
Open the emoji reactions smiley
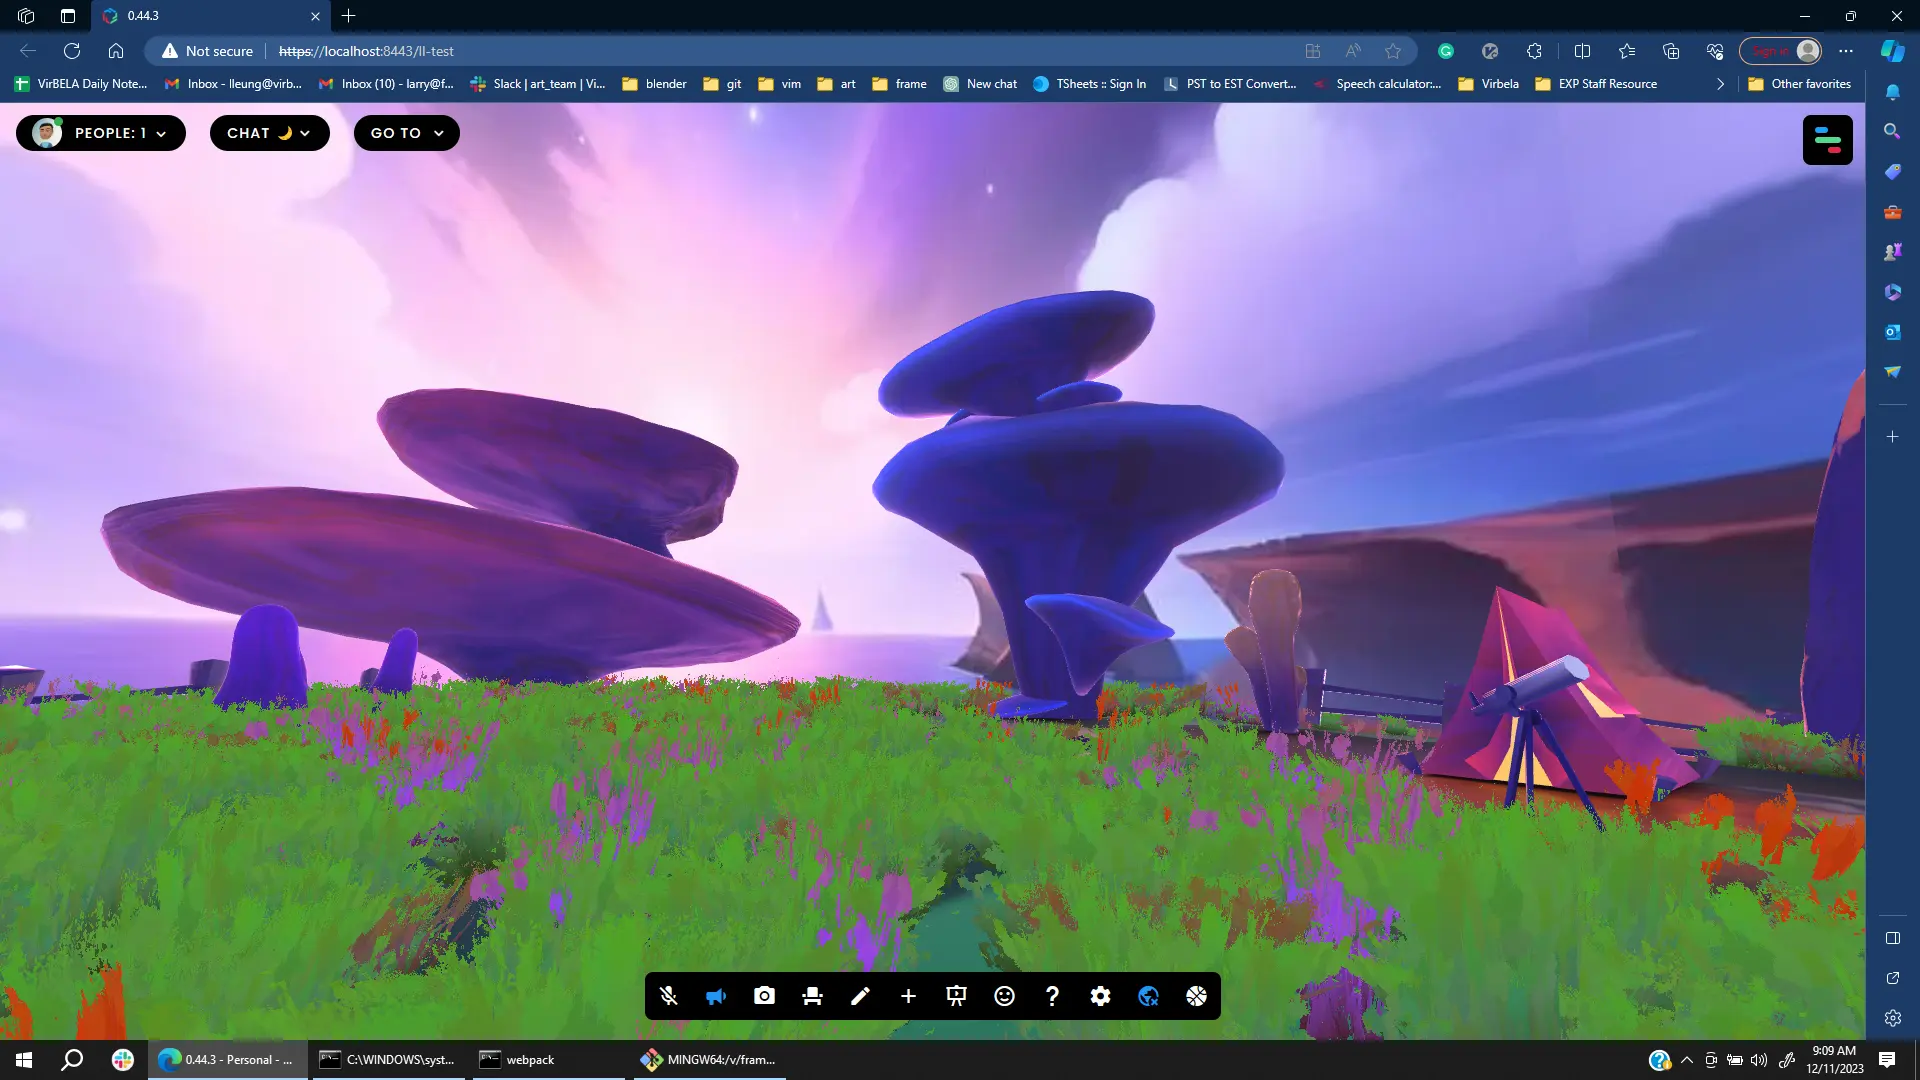tap(1004, 996)
